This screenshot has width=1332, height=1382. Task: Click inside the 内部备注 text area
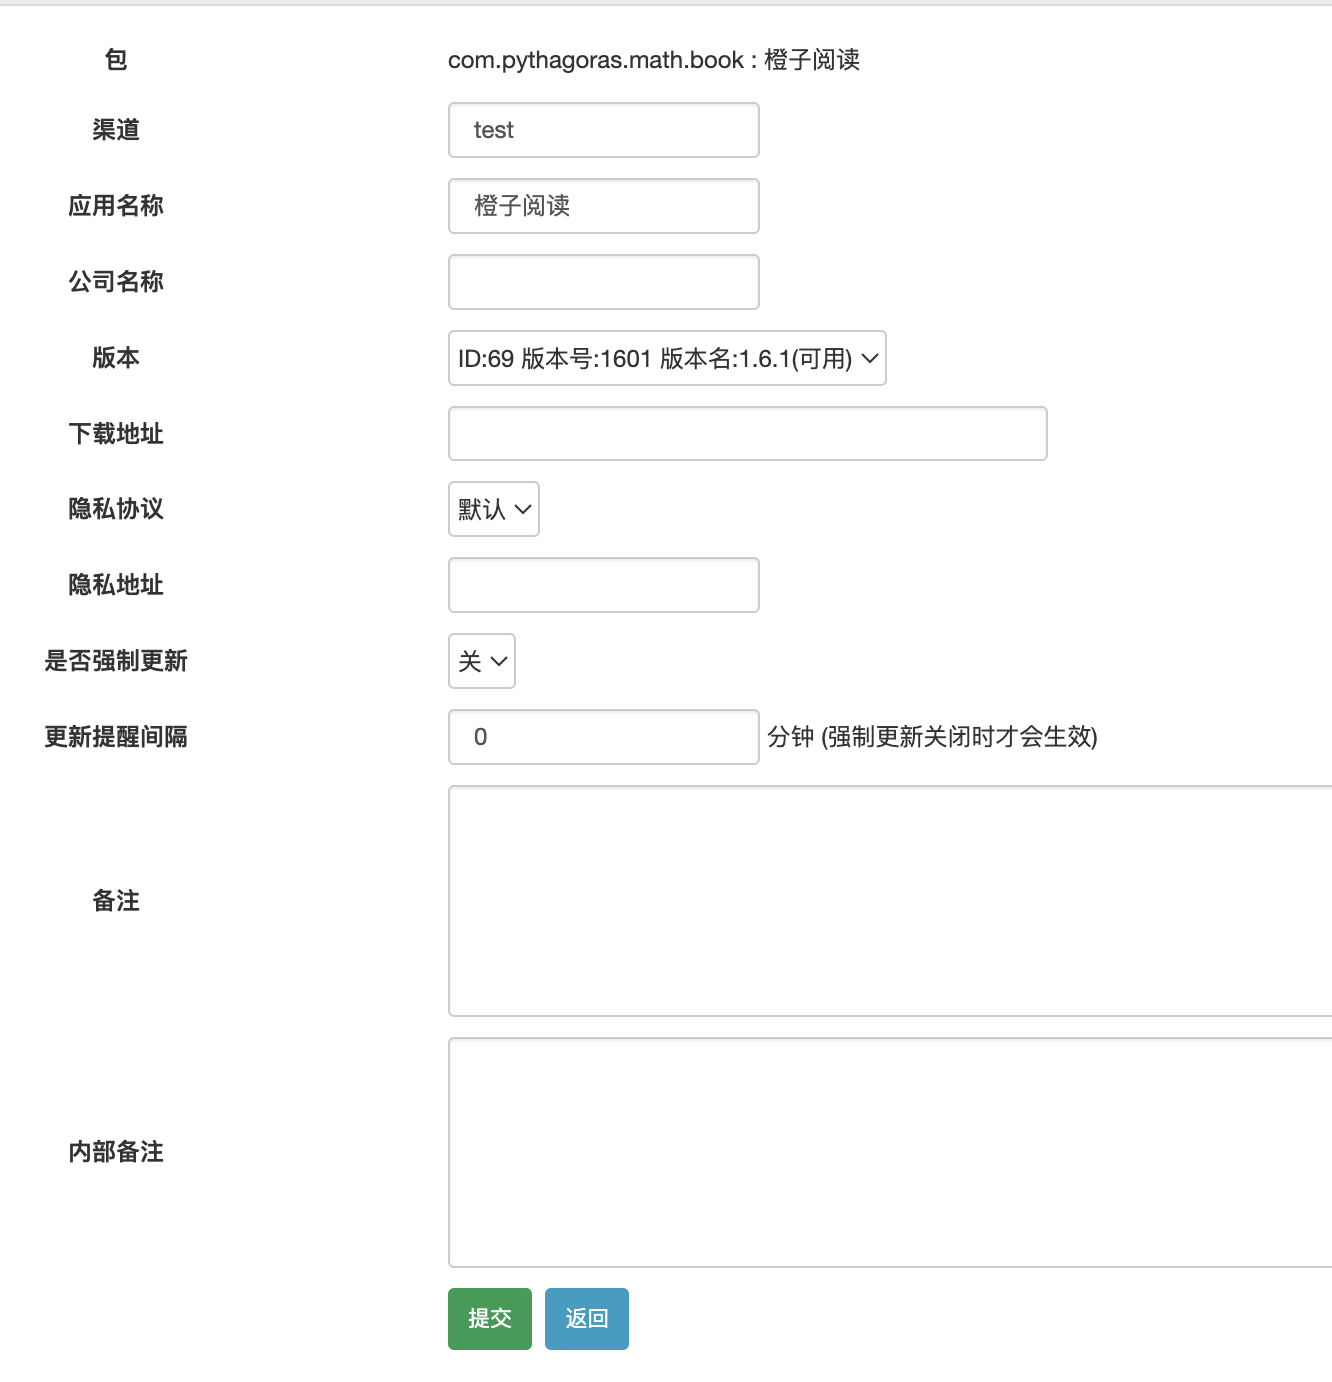pos(889,1152)
